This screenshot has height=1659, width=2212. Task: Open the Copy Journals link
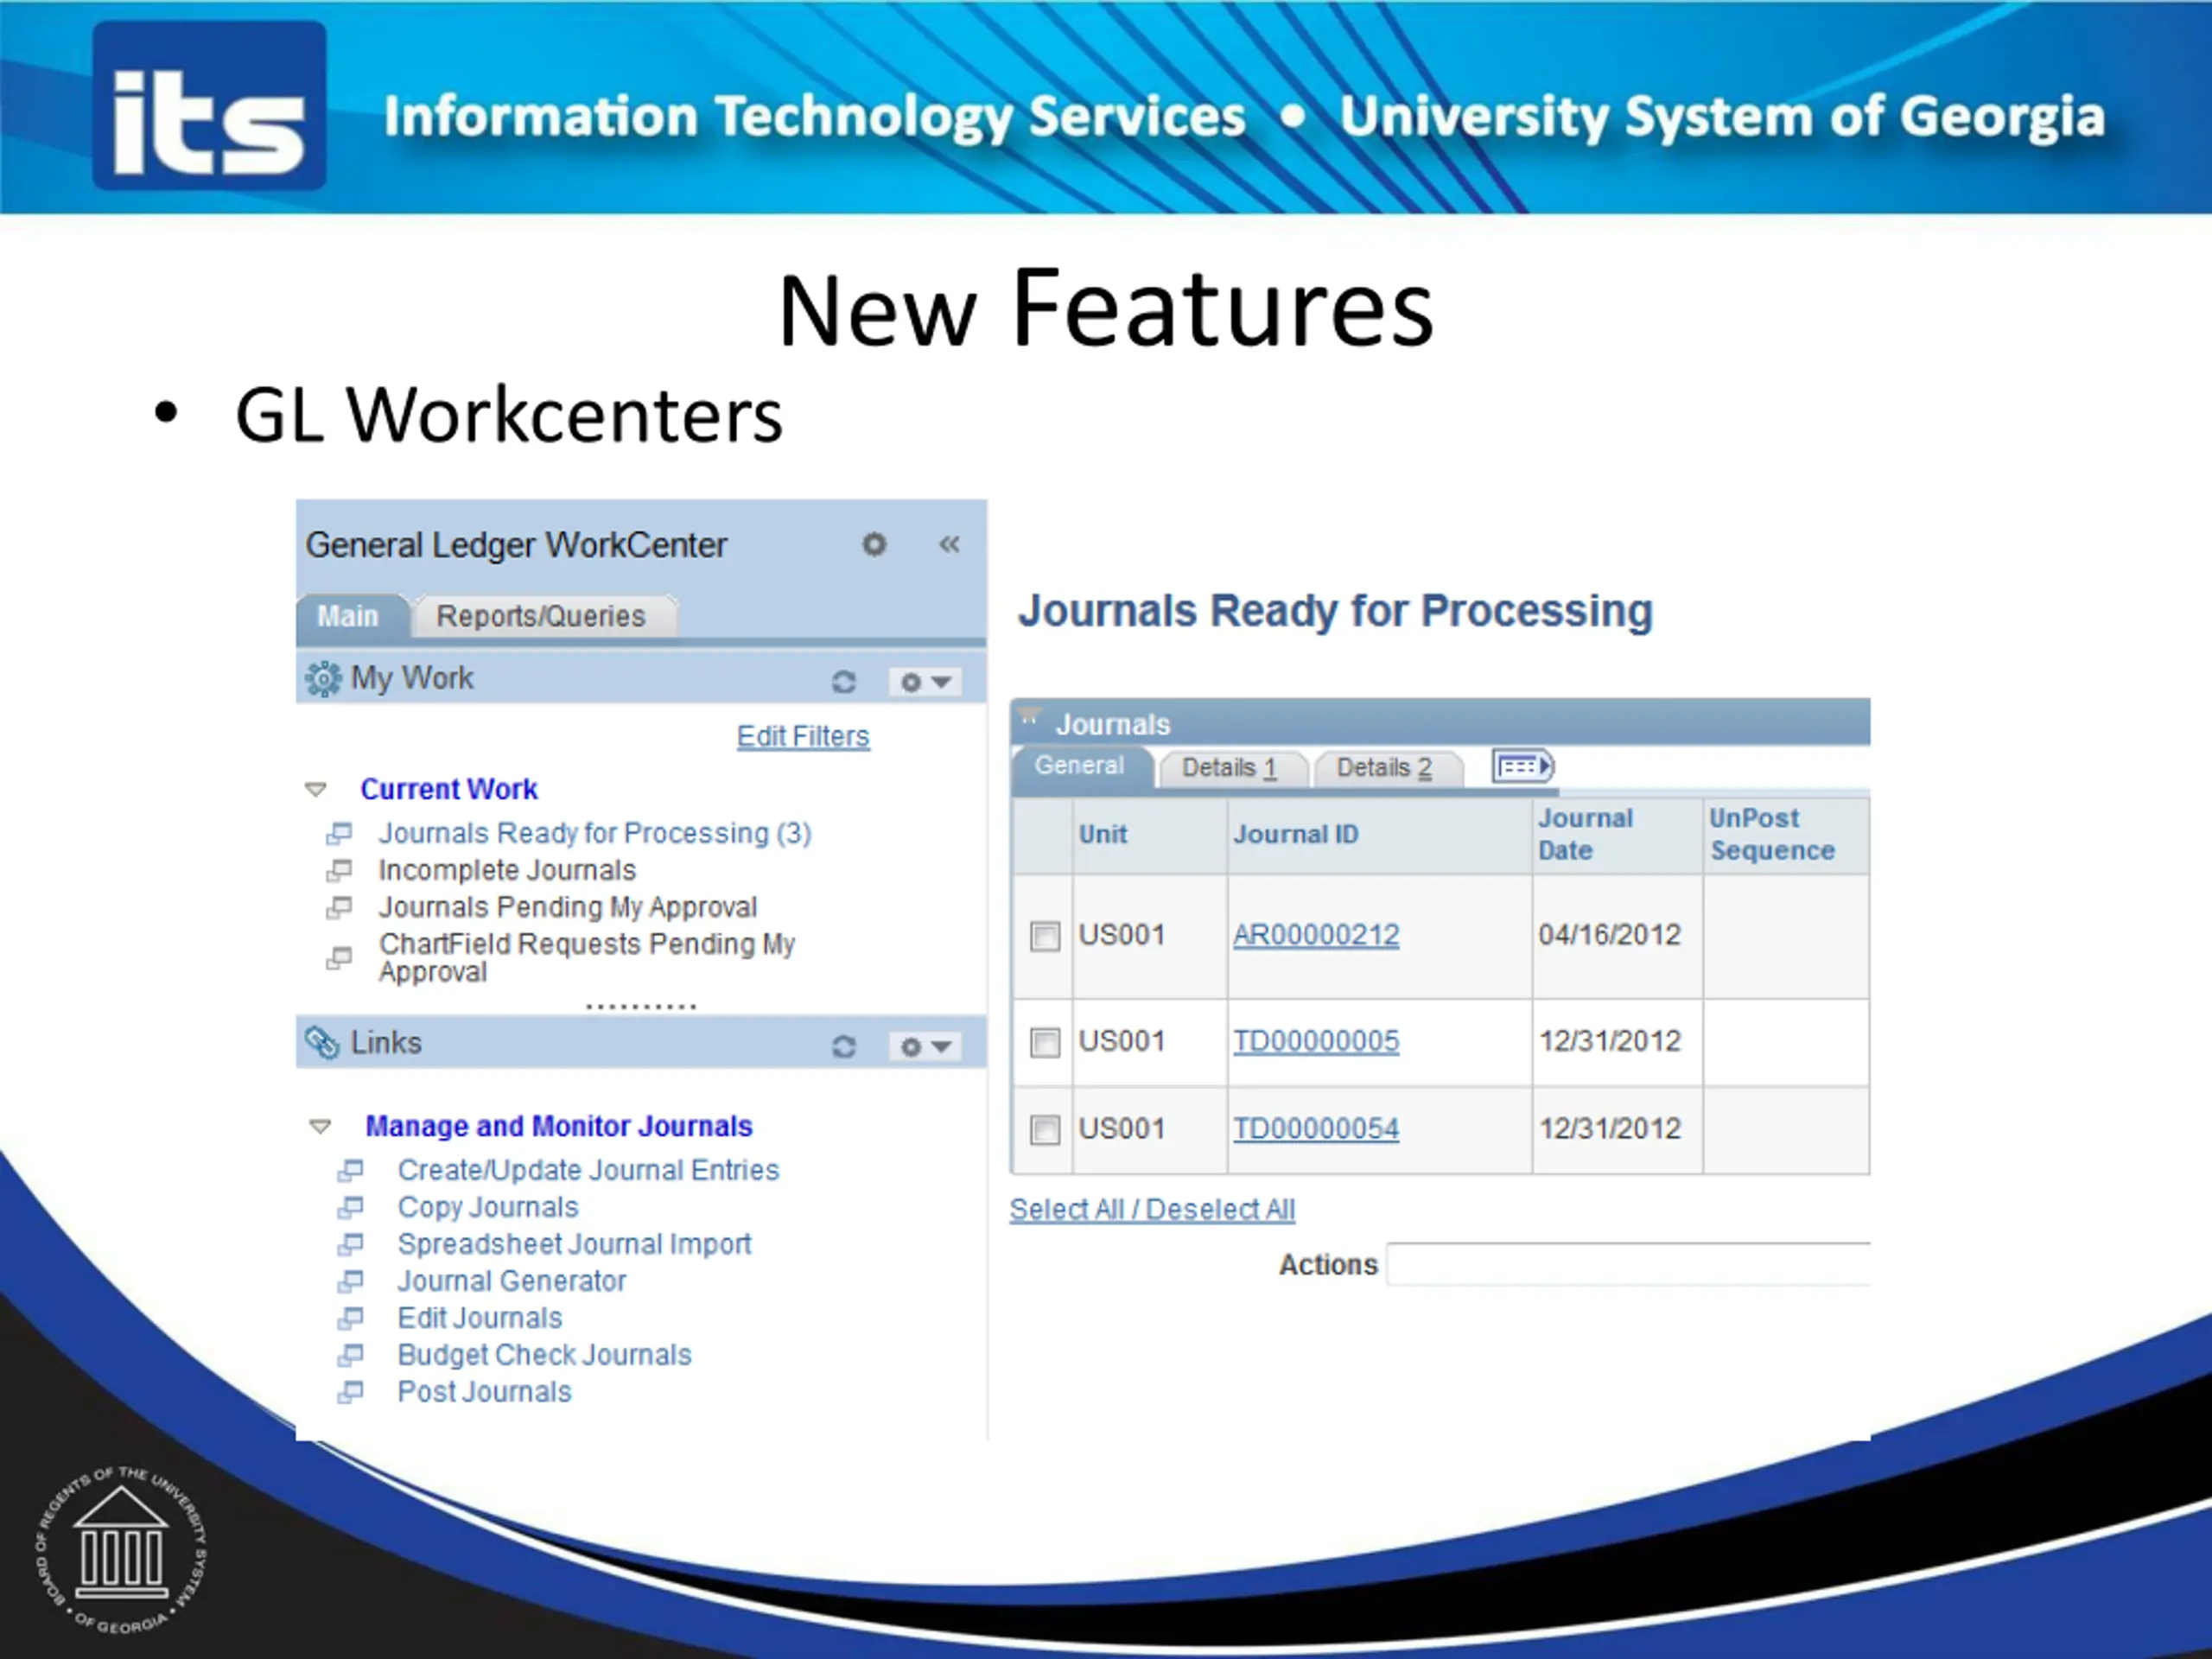pos(488,1207)
